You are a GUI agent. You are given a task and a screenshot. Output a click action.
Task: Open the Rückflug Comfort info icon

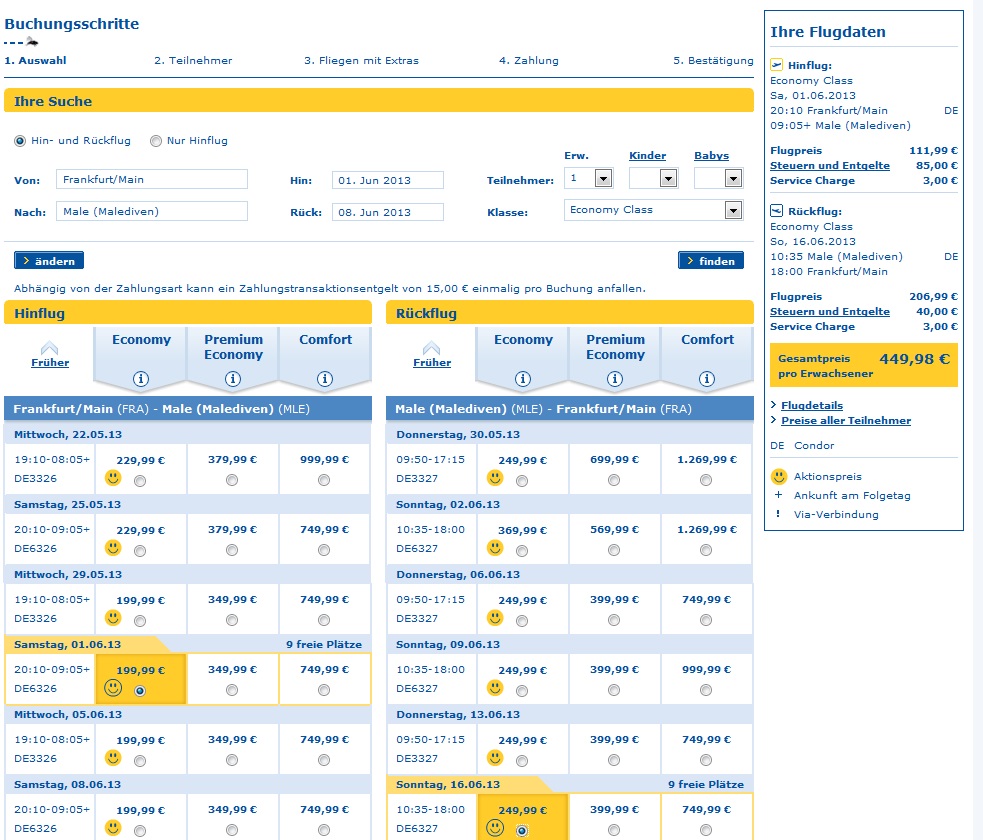point(707,379)
